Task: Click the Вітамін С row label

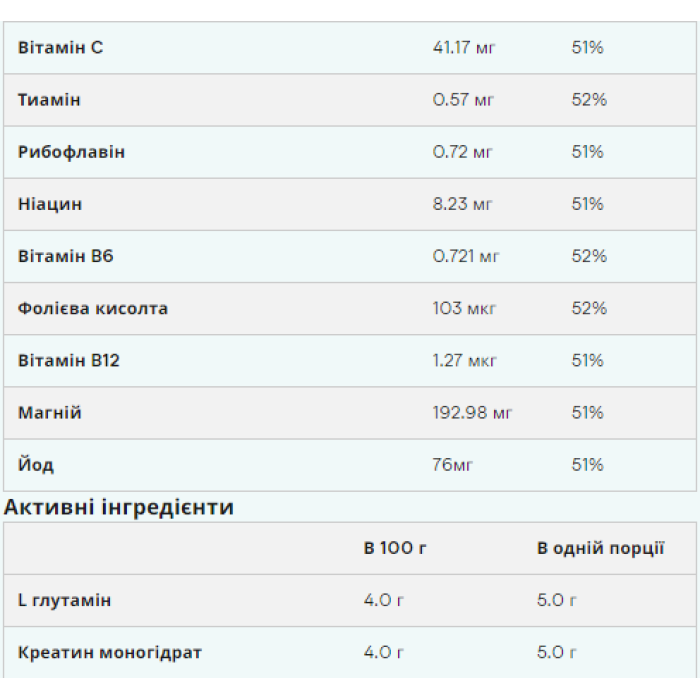Action: pyautogui.click(x=60, y=48)
